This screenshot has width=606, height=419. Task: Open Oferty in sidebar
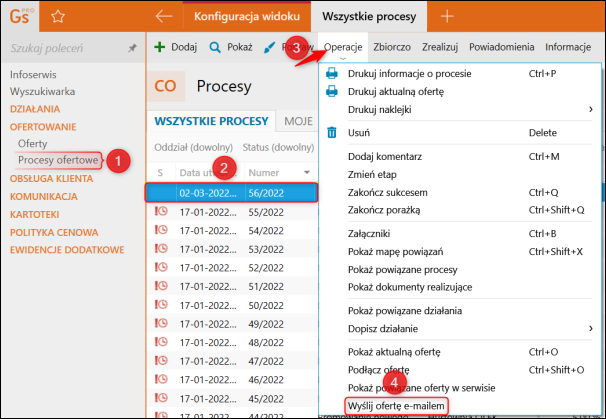[32, 143]
